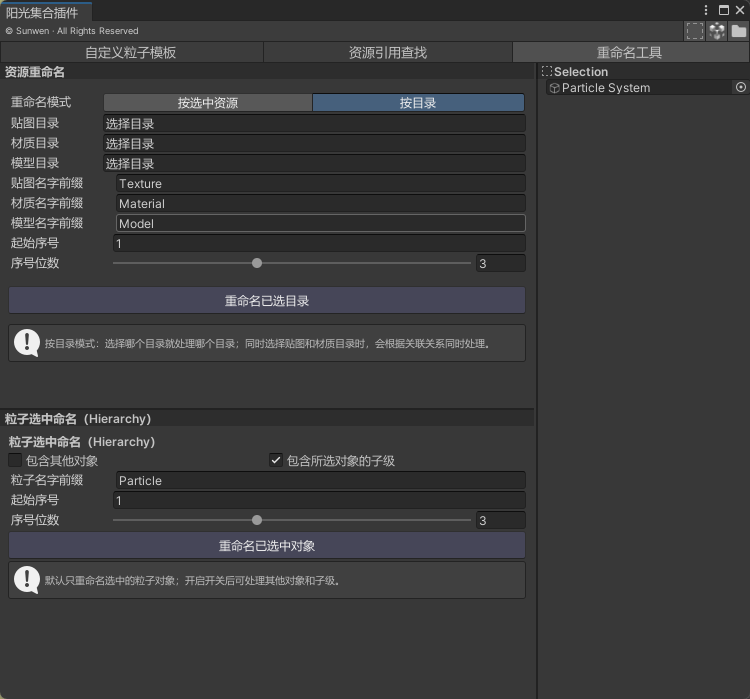Click the dashed selection icon in header

point(695,31)
